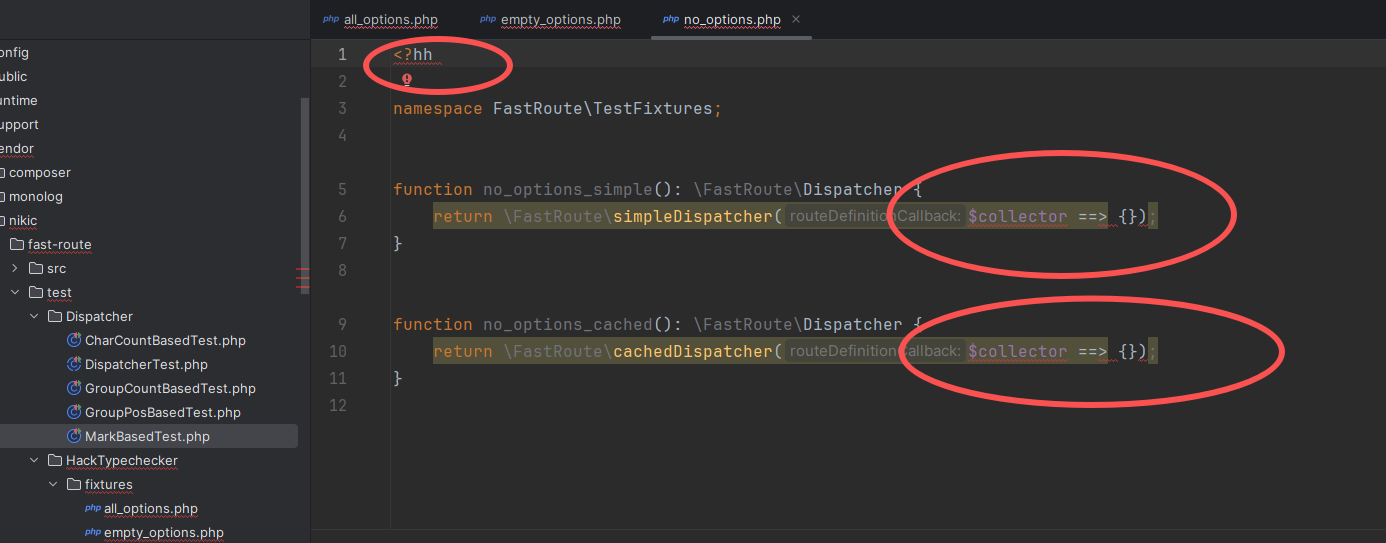The width and height of the screenshot is (1386, 543).
Task: Click line number 9 in the gutter
Action: (x=342, y=325)
